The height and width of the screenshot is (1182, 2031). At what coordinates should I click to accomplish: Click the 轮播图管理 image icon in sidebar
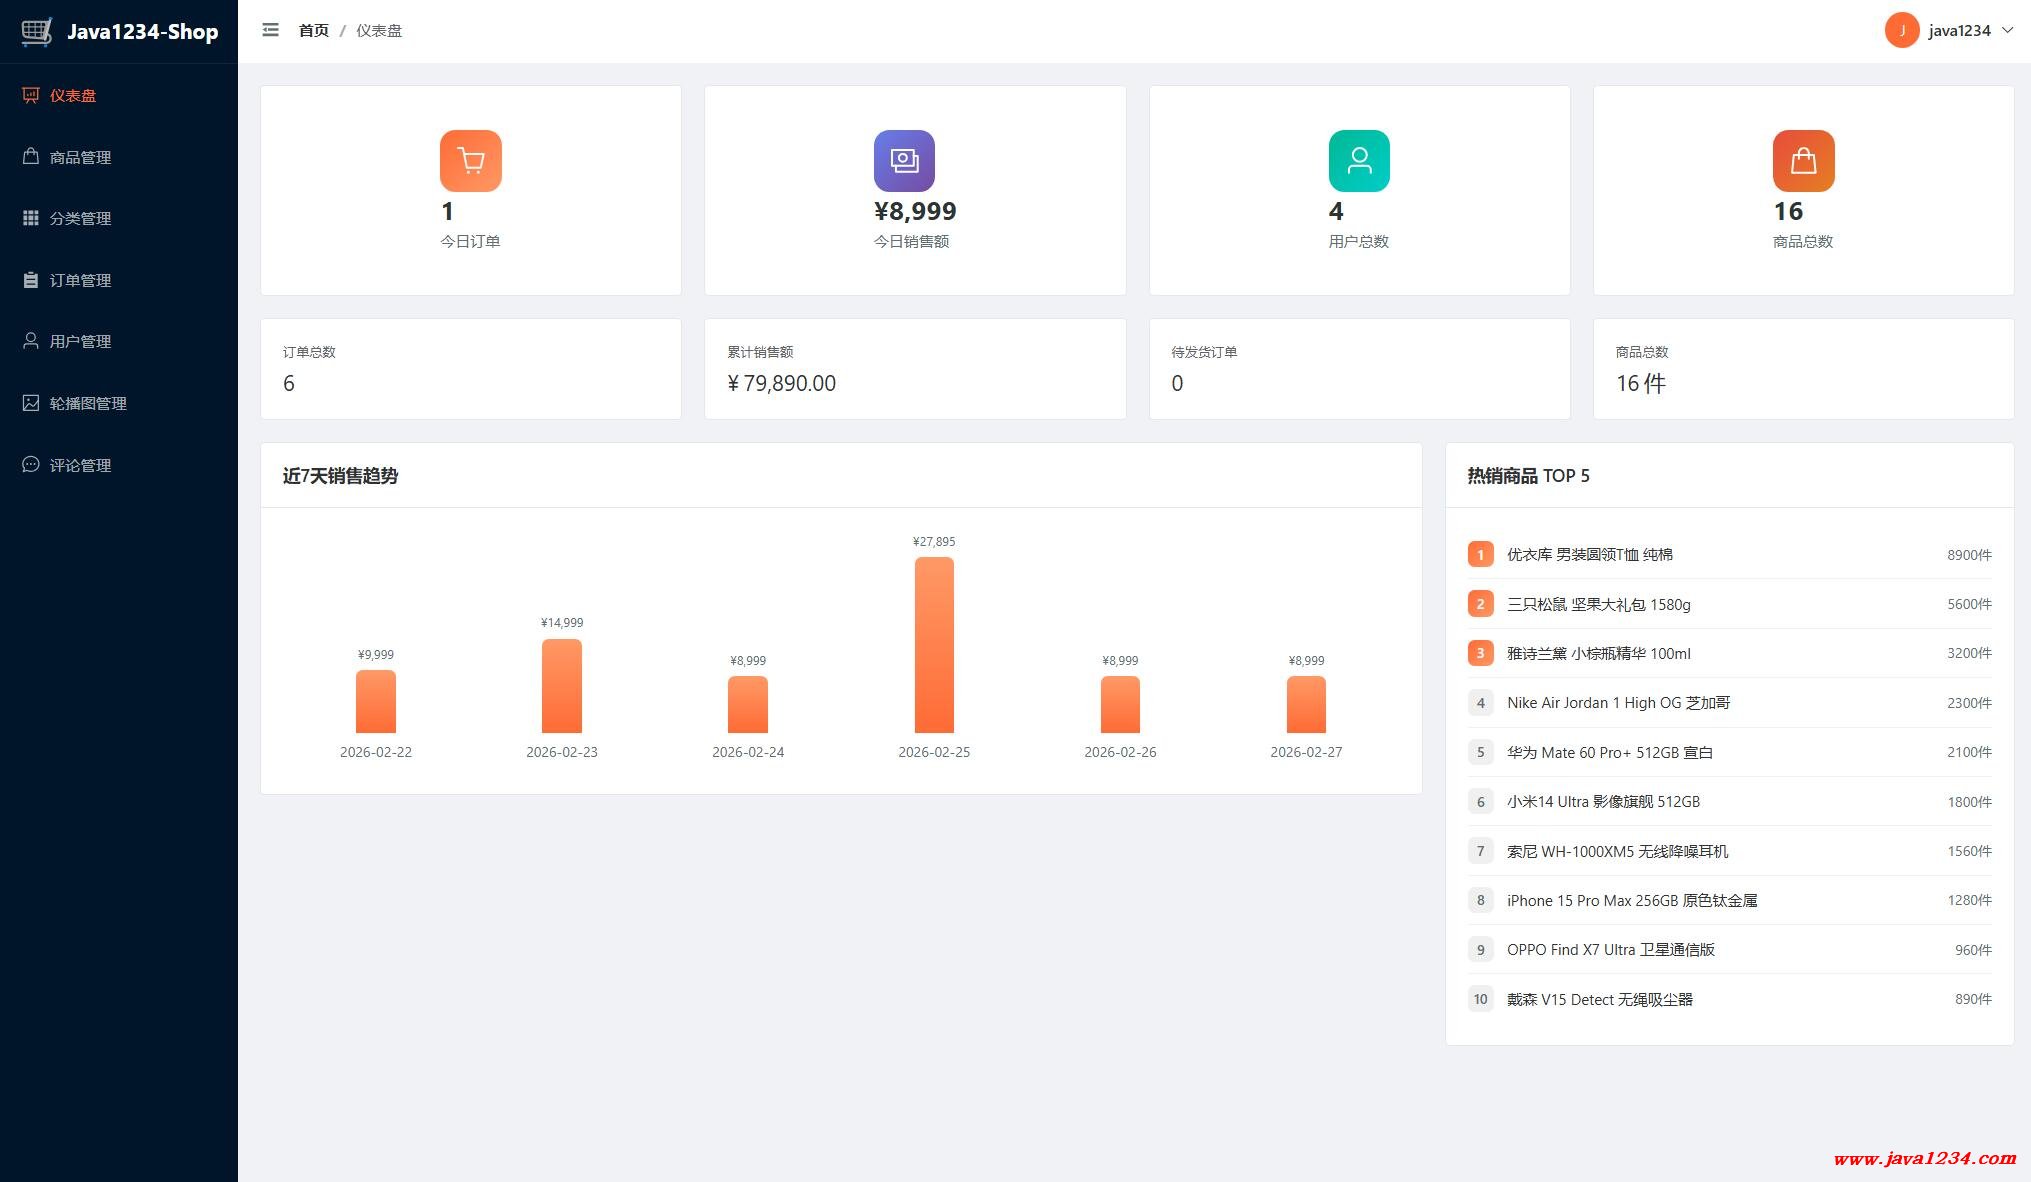31,403
